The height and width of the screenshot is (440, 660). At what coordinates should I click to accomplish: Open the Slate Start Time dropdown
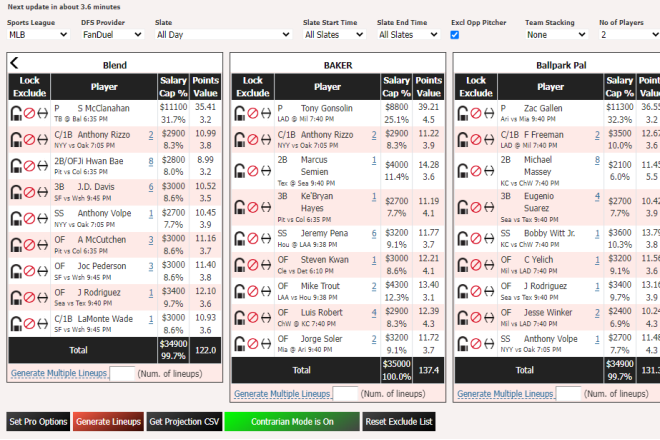[334, 35]
